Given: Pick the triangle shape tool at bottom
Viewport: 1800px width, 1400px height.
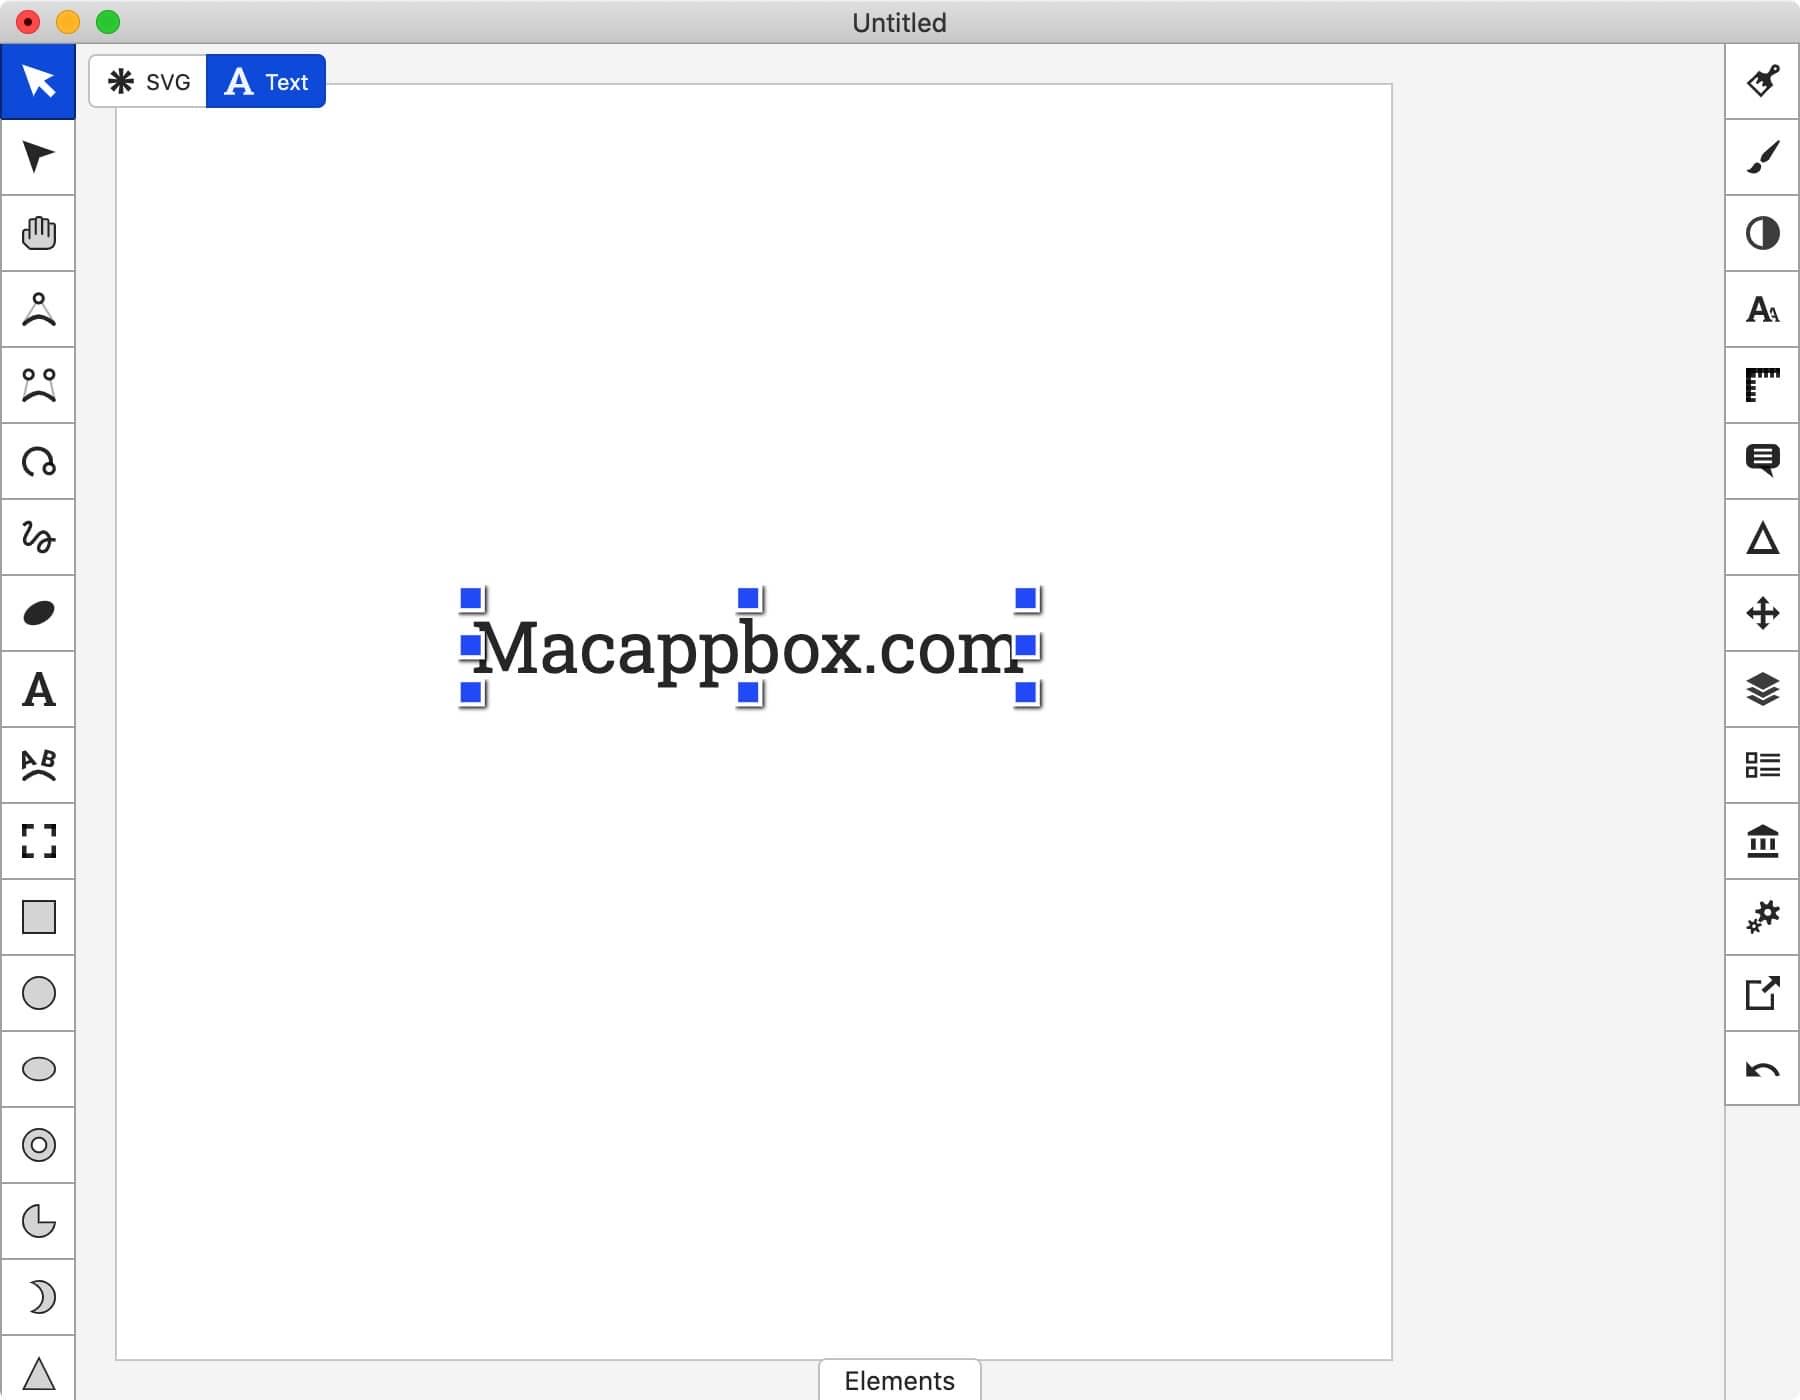Looking at the screenshot, I should pos(38,1370).
